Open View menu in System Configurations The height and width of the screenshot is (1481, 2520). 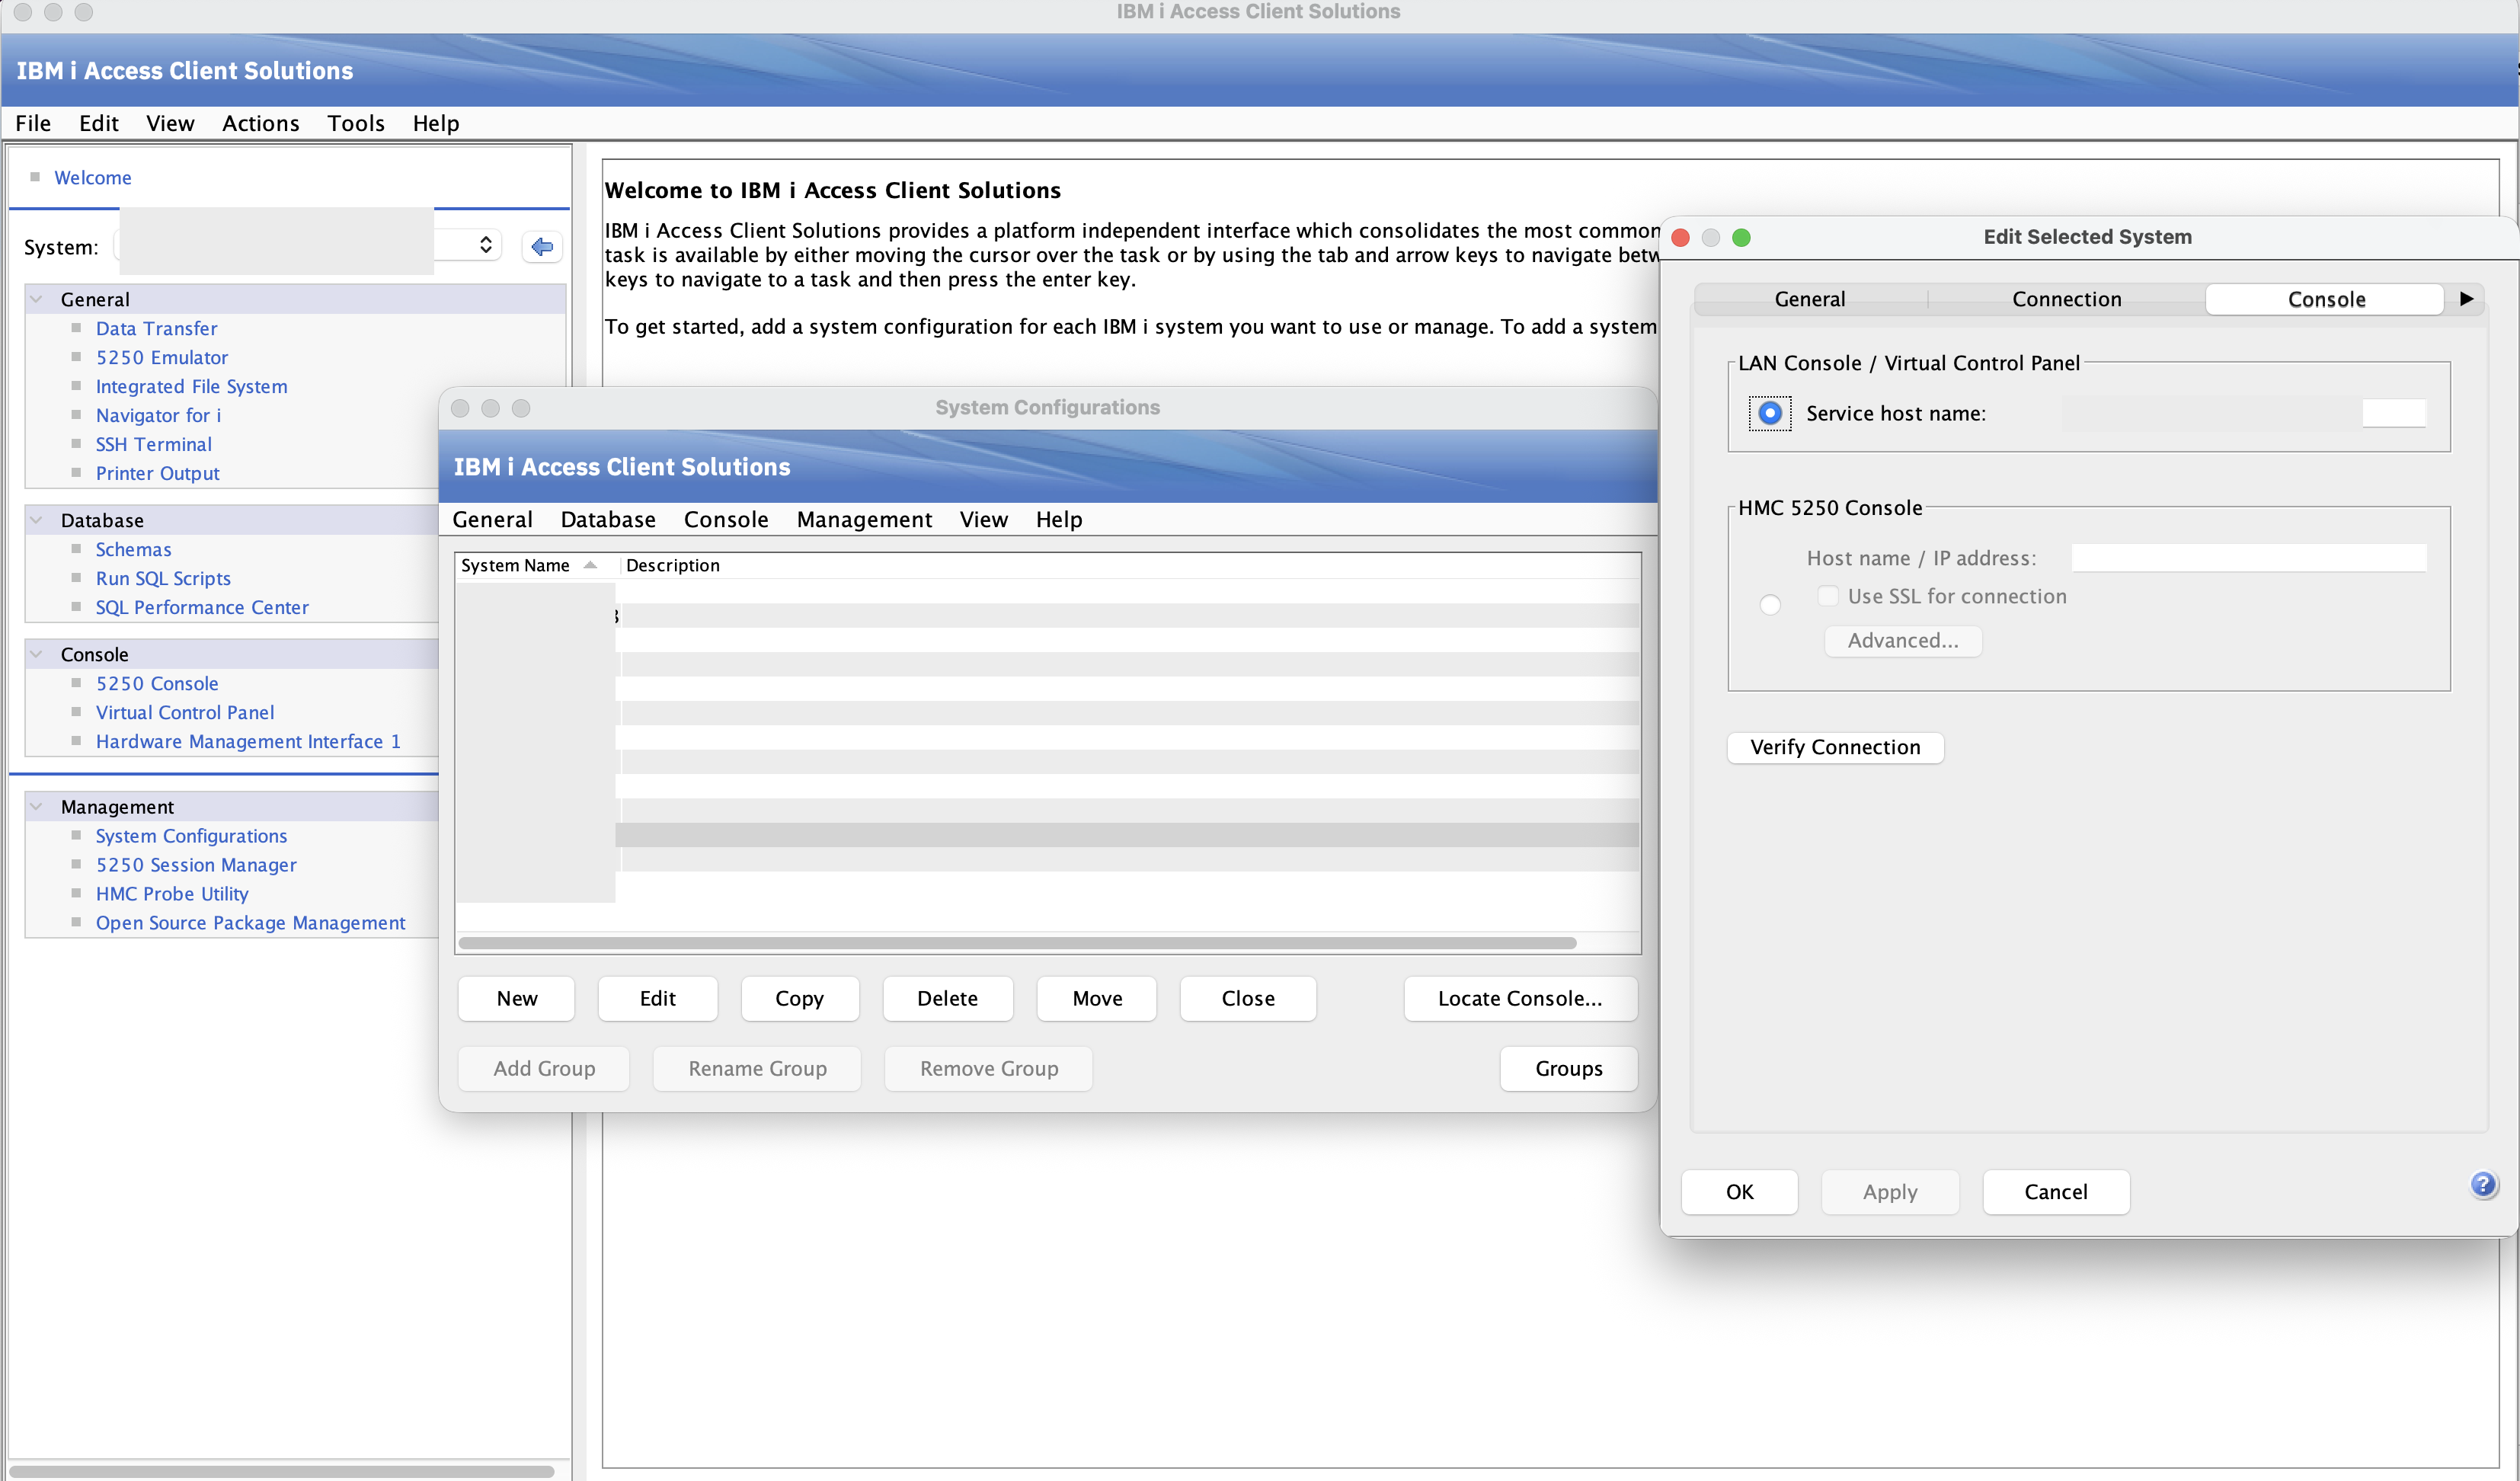pyautogui.click(x=984, y=519)
